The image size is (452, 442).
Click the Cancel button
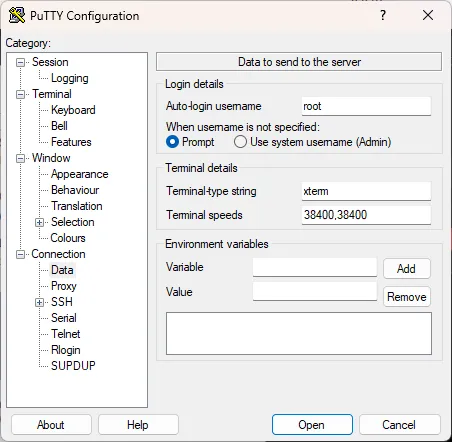(x=400, y=425)
